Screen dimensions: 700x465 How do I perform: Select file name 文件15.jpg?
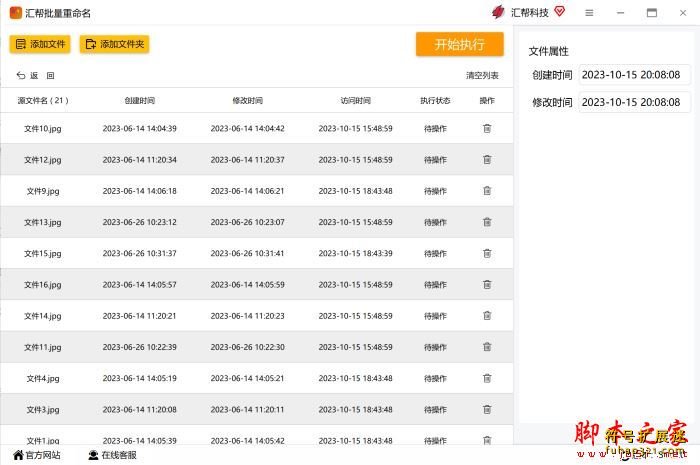43,253
